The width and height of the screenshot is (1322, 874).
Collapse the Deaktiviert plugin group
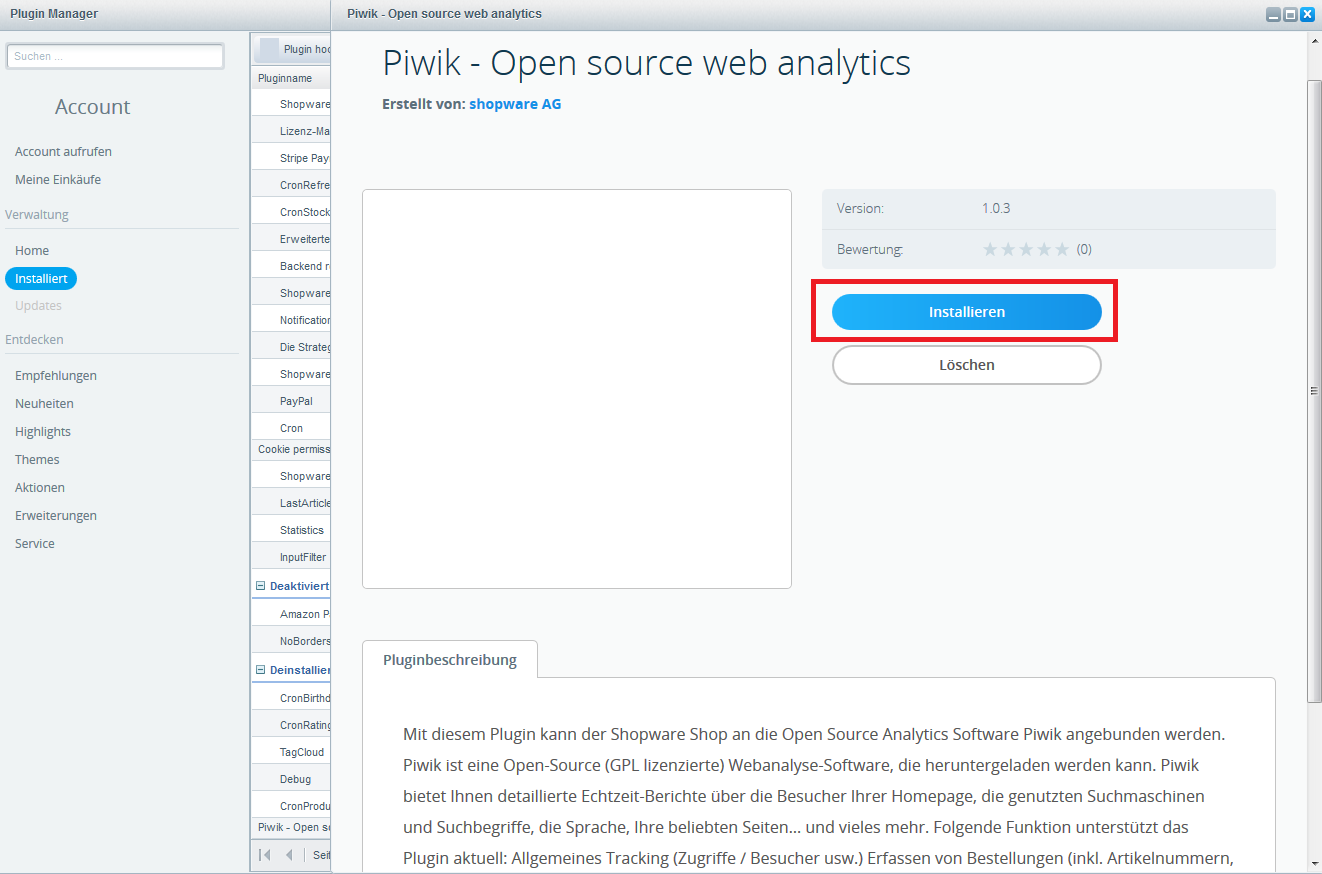click(x=261, y=586)
